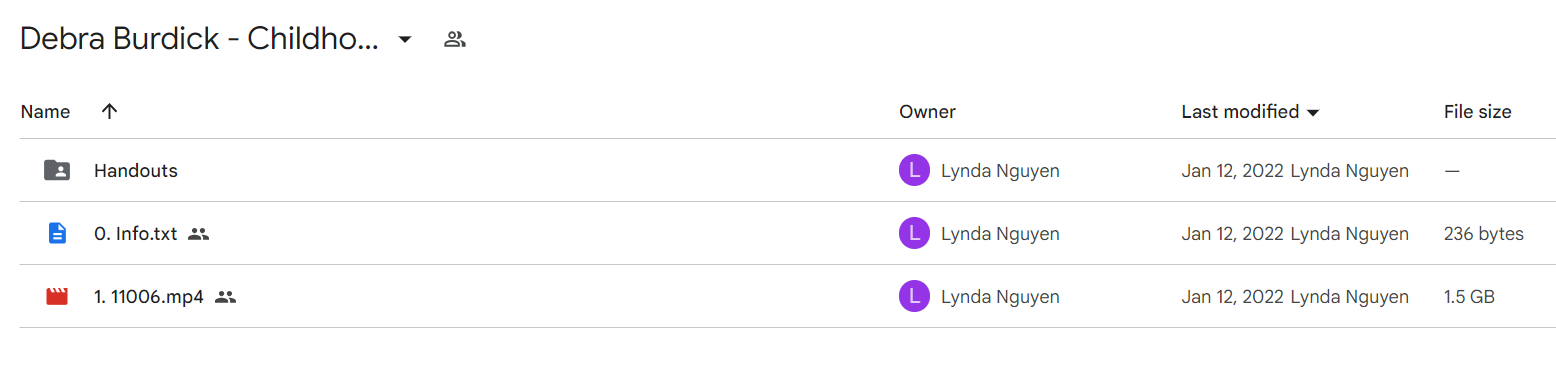This screenshot has width=1556, height=386.
Task: Select the Owner column header
Action: (927, 112)
